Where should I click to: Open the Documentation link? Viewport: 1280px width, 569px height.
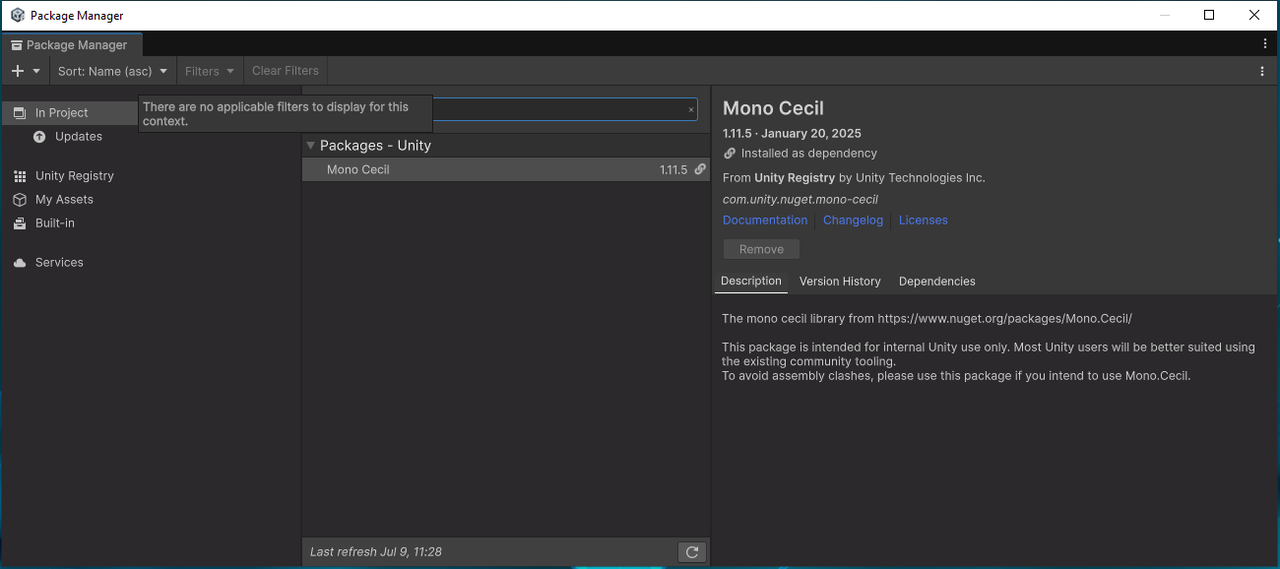[x=765, y=220]
